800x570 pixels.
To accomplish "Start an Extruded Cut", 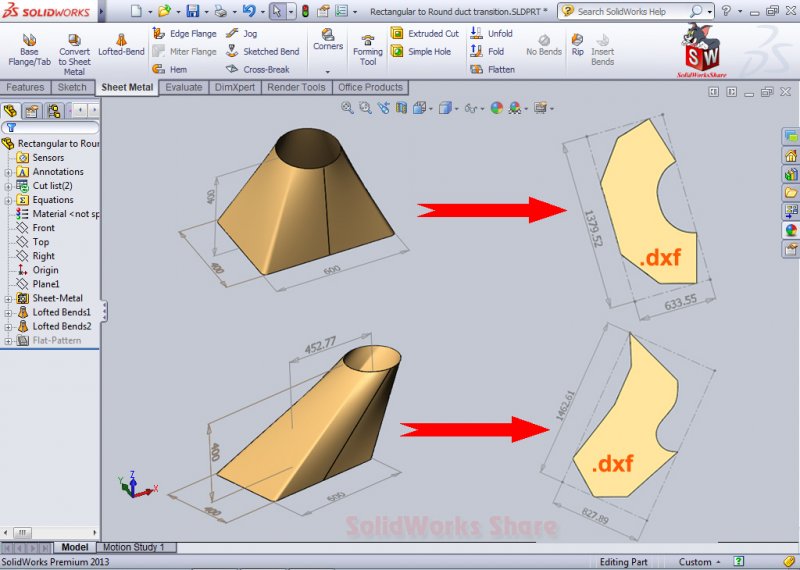I will coord(425,34).
